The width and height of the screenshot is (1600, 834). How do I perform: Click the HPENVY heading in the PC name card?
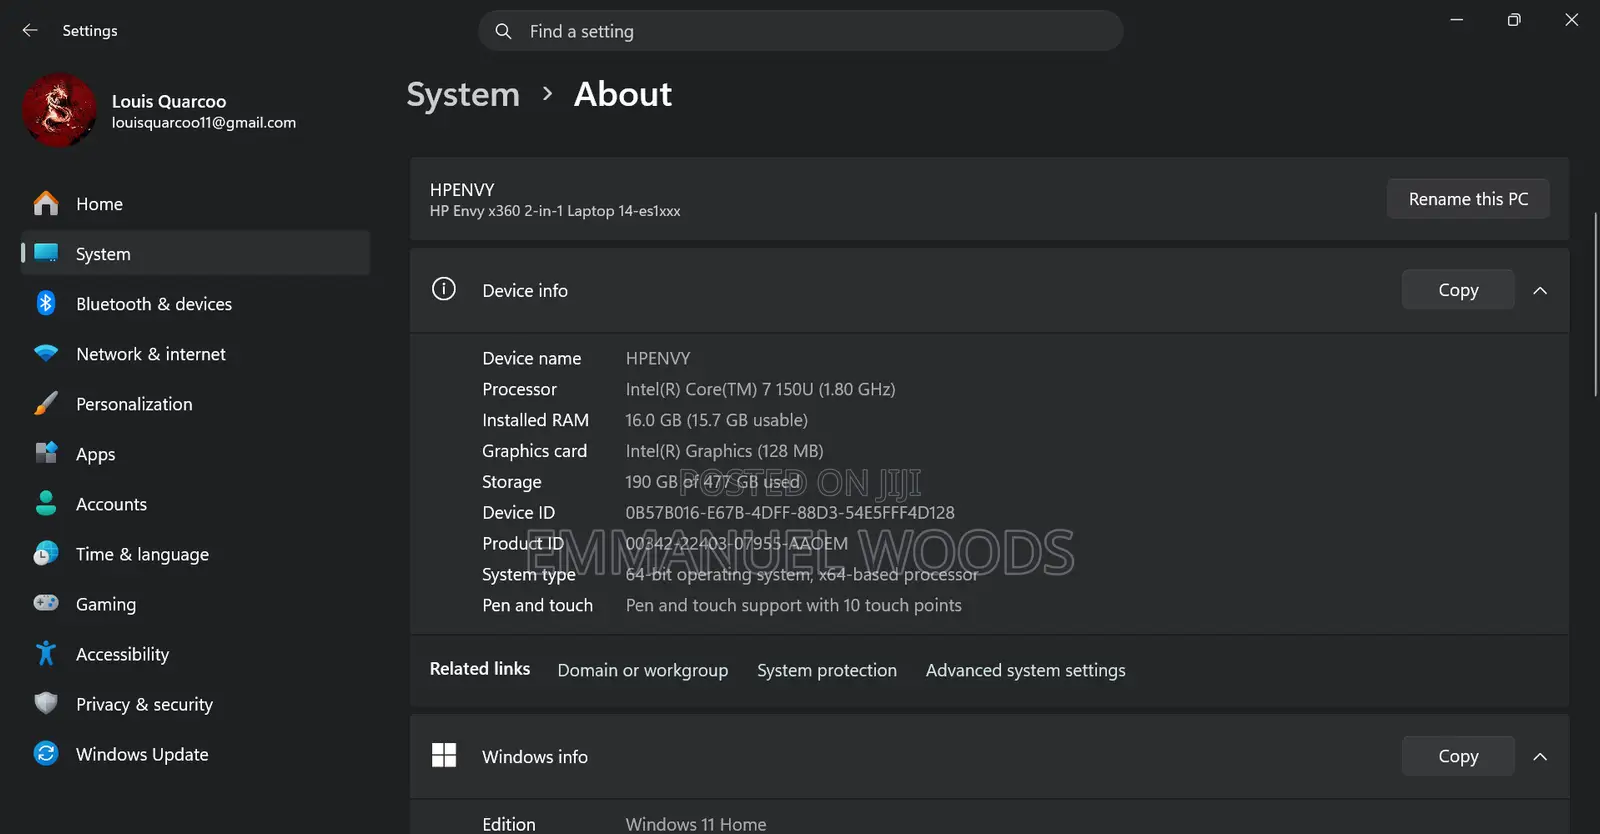pyautogui.click(x=462, y=189)
